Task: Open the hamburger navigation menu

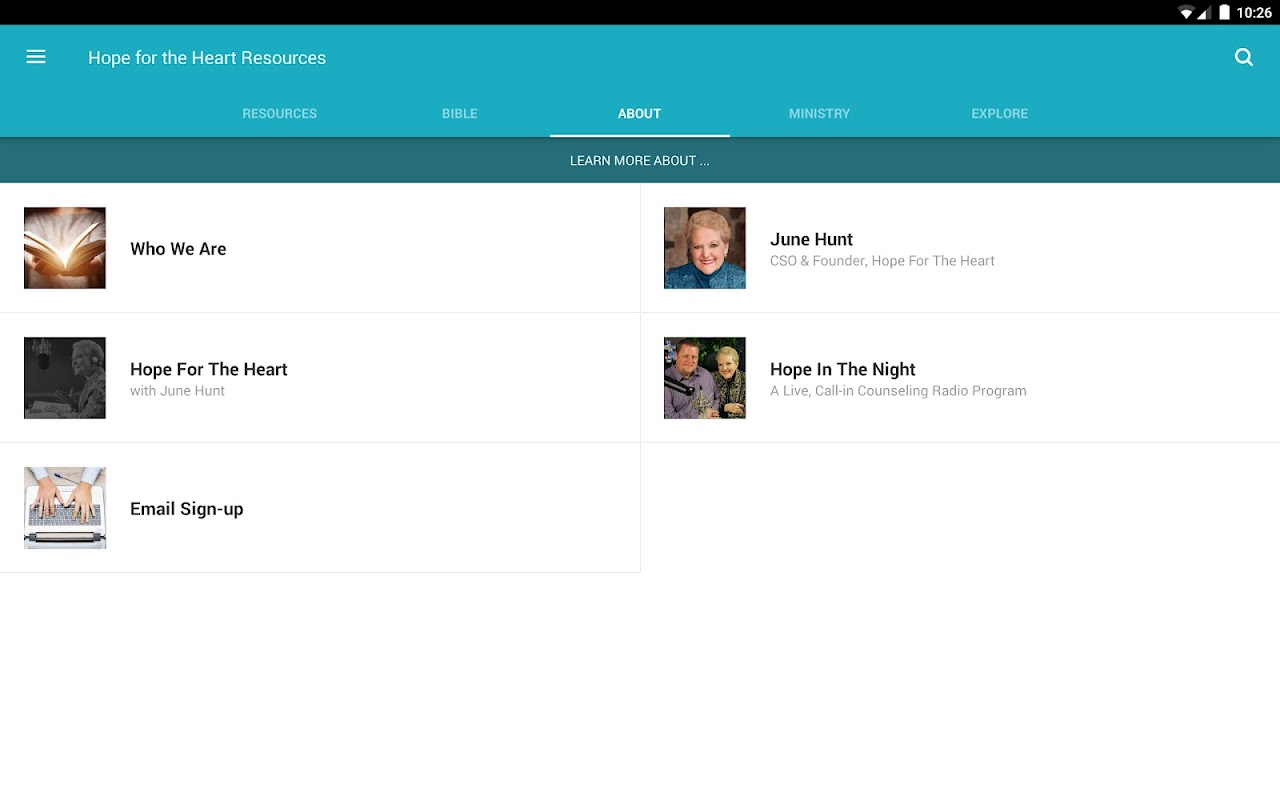Action: [x=36, y=57]
